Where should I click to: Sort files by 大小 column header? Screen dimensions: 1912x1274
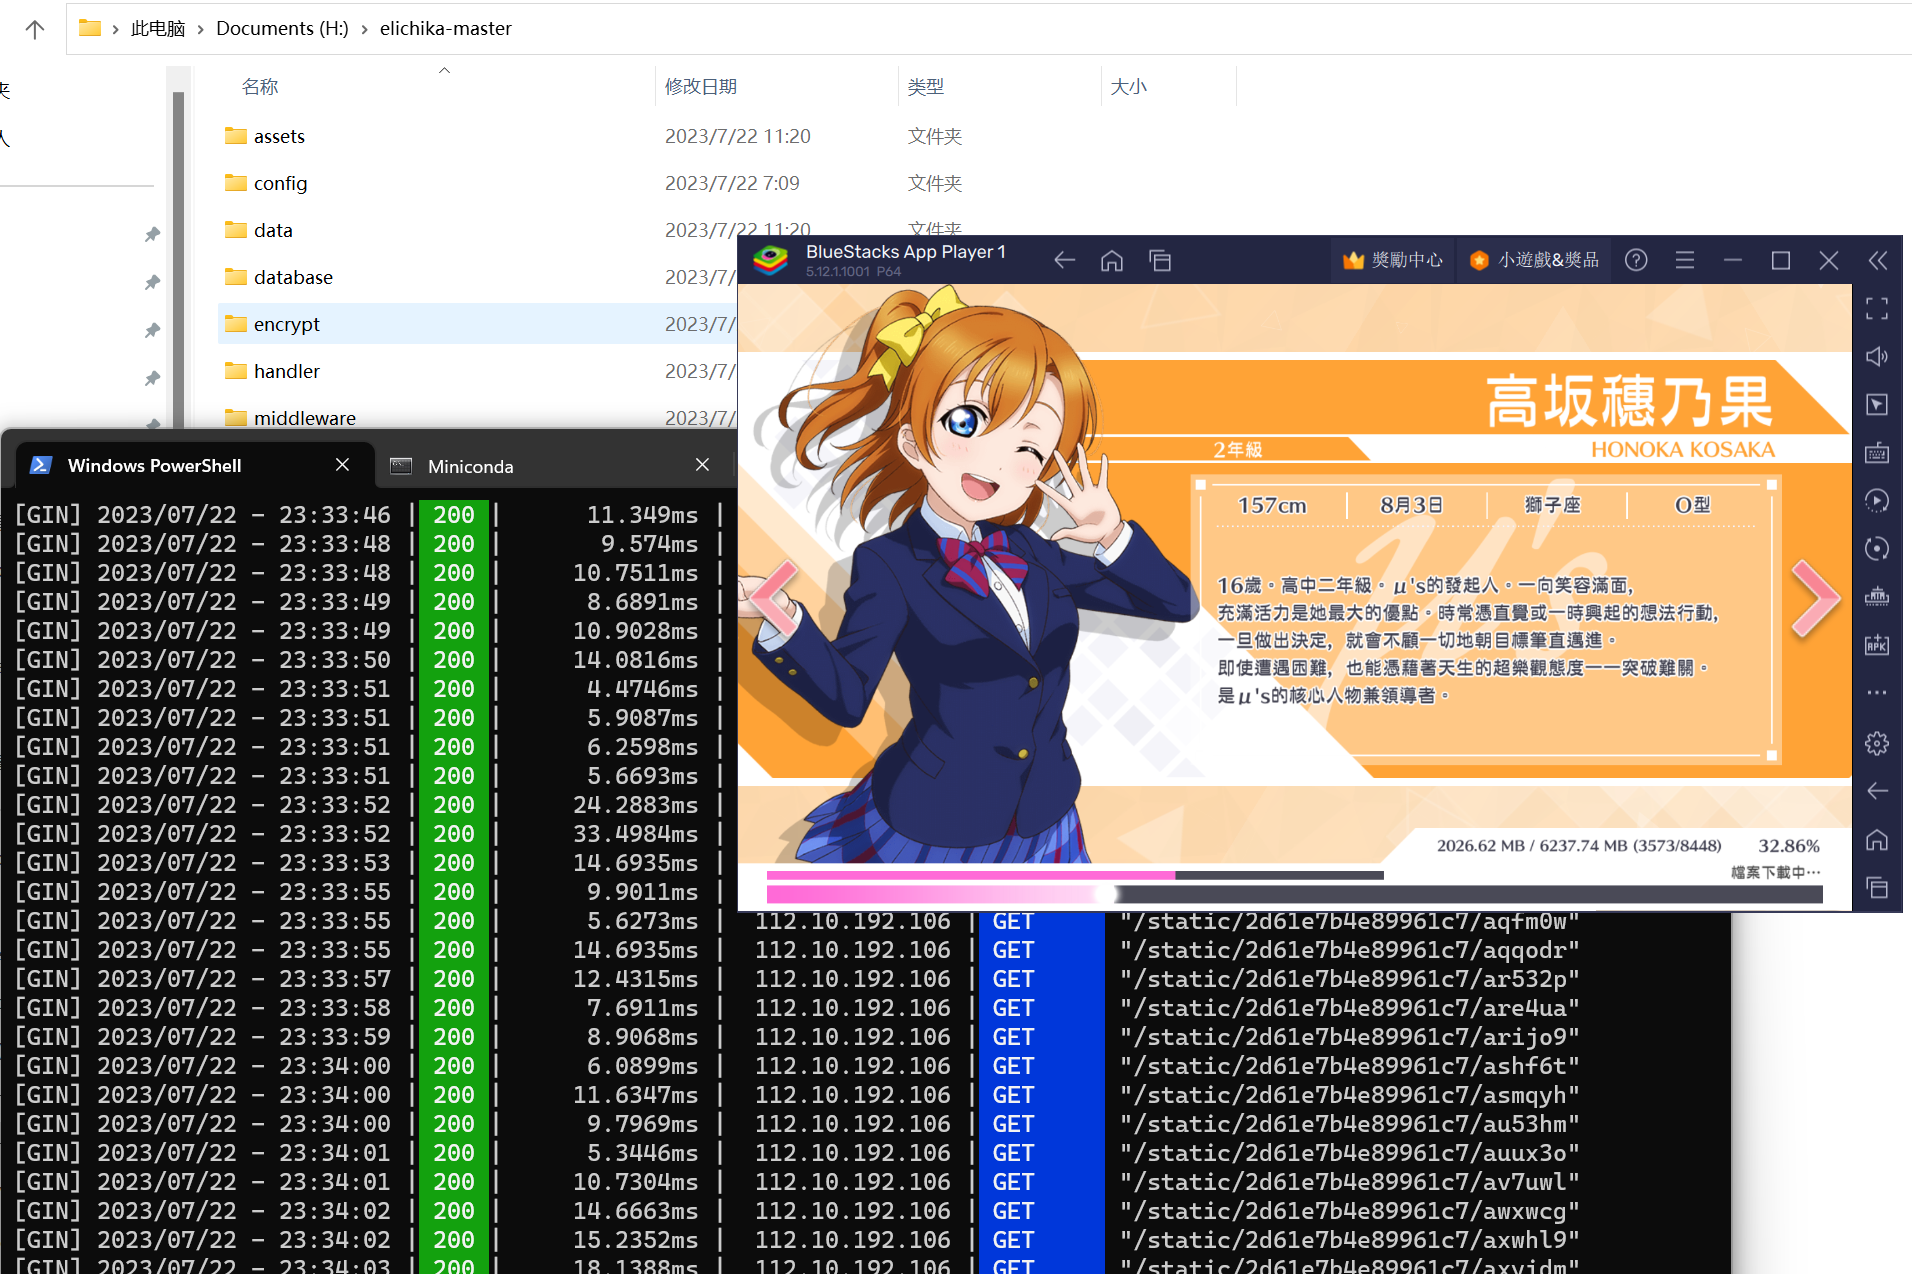[x=1129, y=87]
